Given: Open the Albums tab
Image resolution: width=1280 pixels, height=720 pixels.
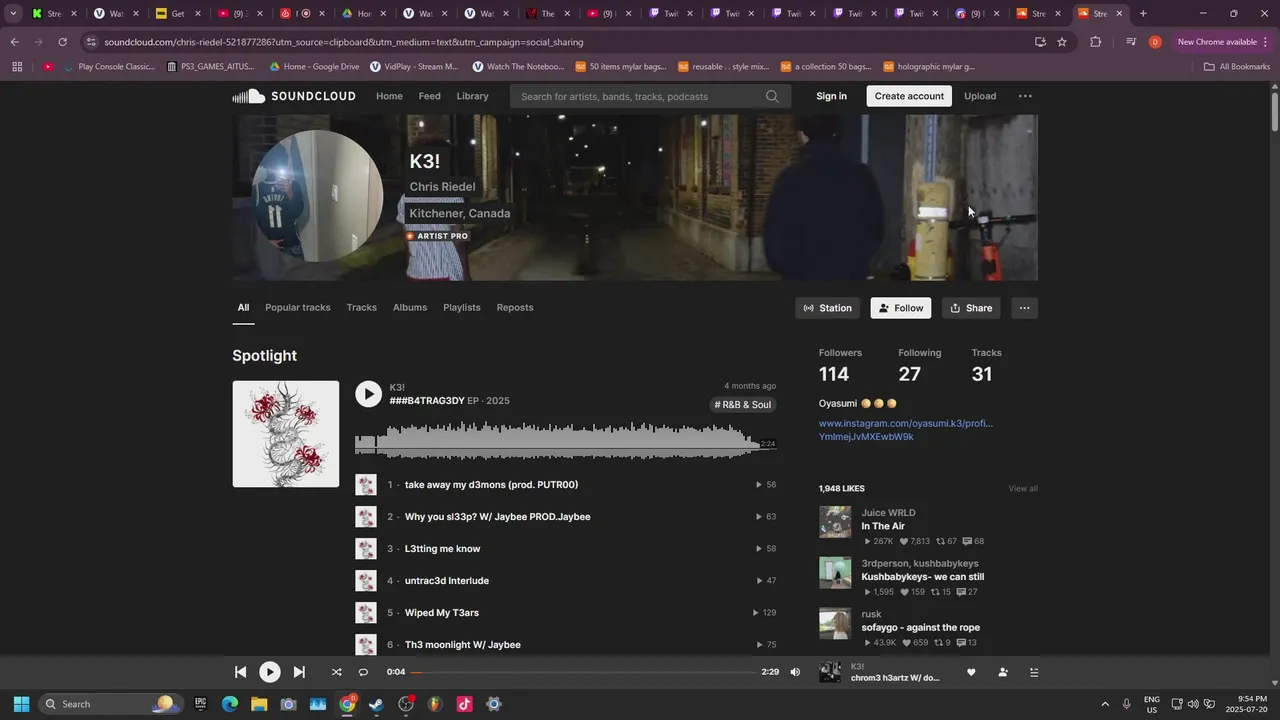Looking at the screenshot, I should click(410, 307).
